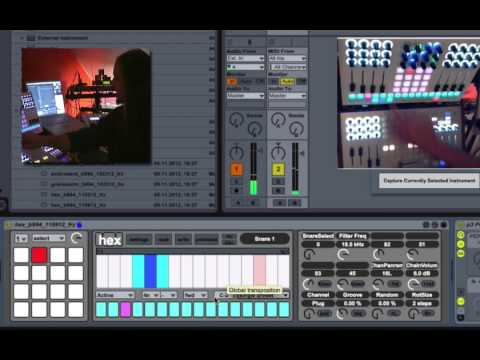Set monitor to Auto on track 2

pyautogui.click(x=287, y=81)
